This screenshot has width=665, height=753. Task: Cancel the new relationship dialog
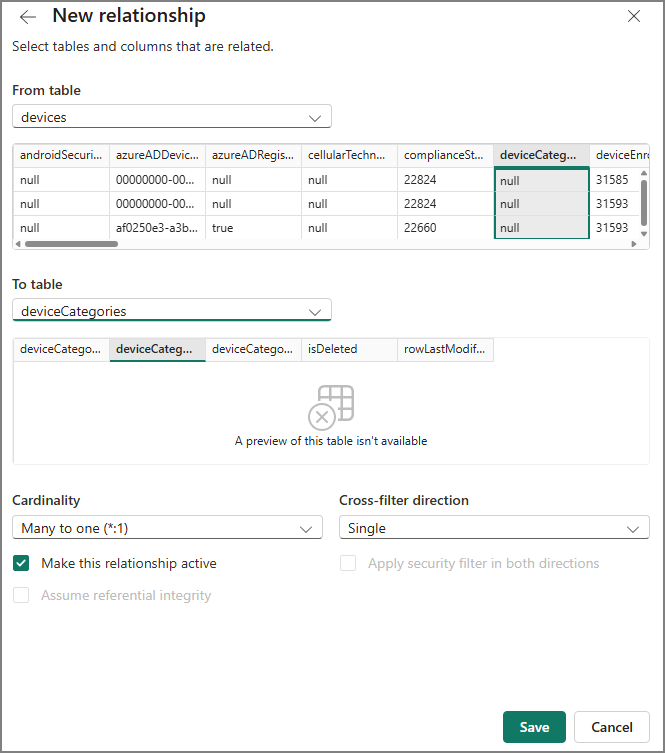[x=612, y=727]
